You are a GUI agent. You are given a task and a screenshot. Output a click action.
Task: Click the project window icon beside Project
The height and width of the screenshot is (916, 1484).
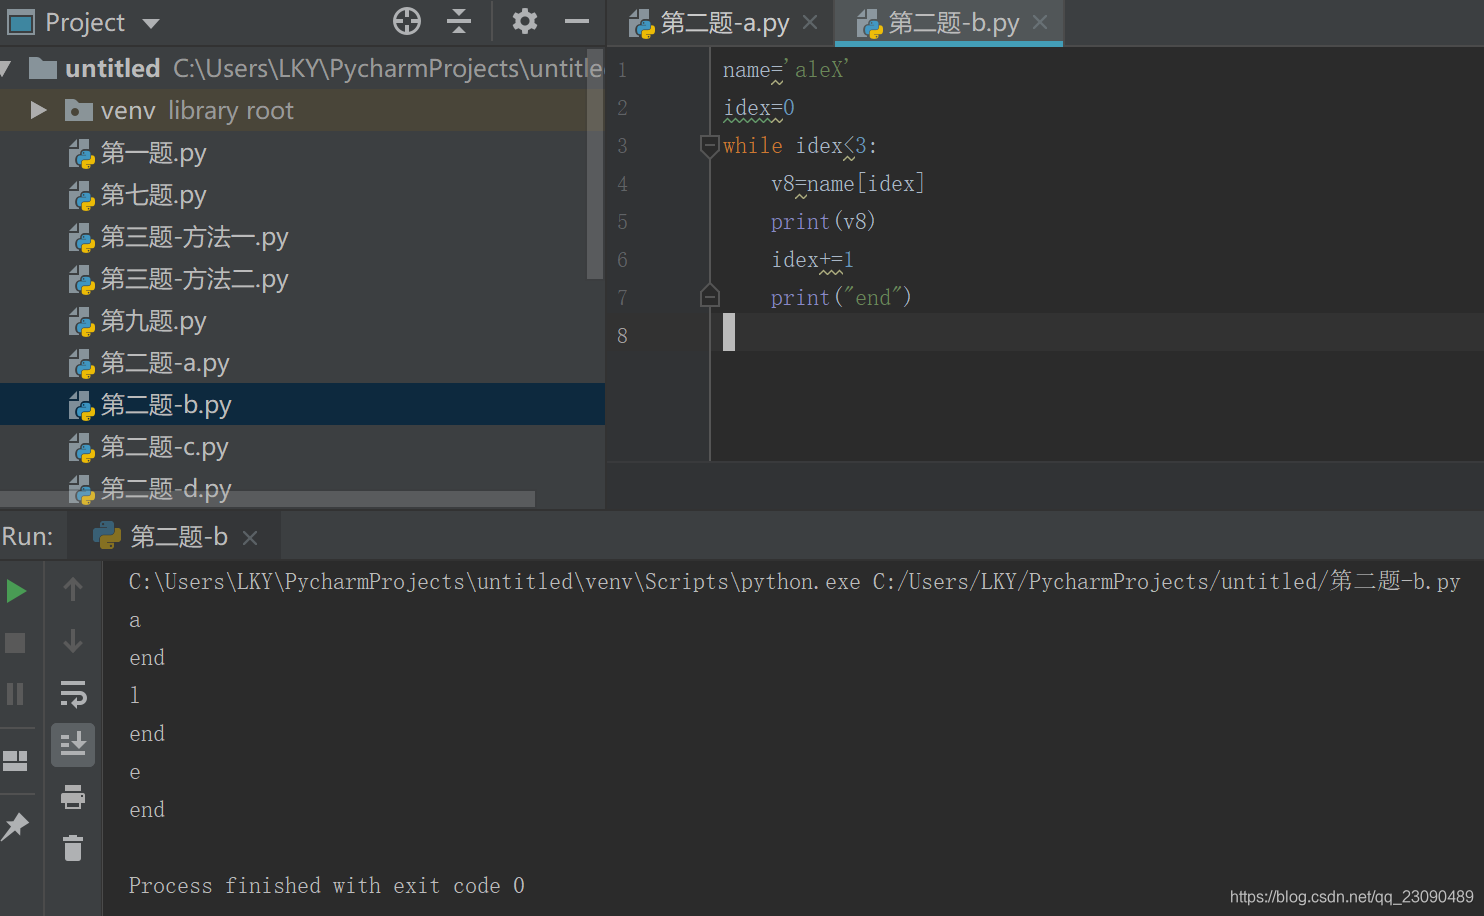20,22
